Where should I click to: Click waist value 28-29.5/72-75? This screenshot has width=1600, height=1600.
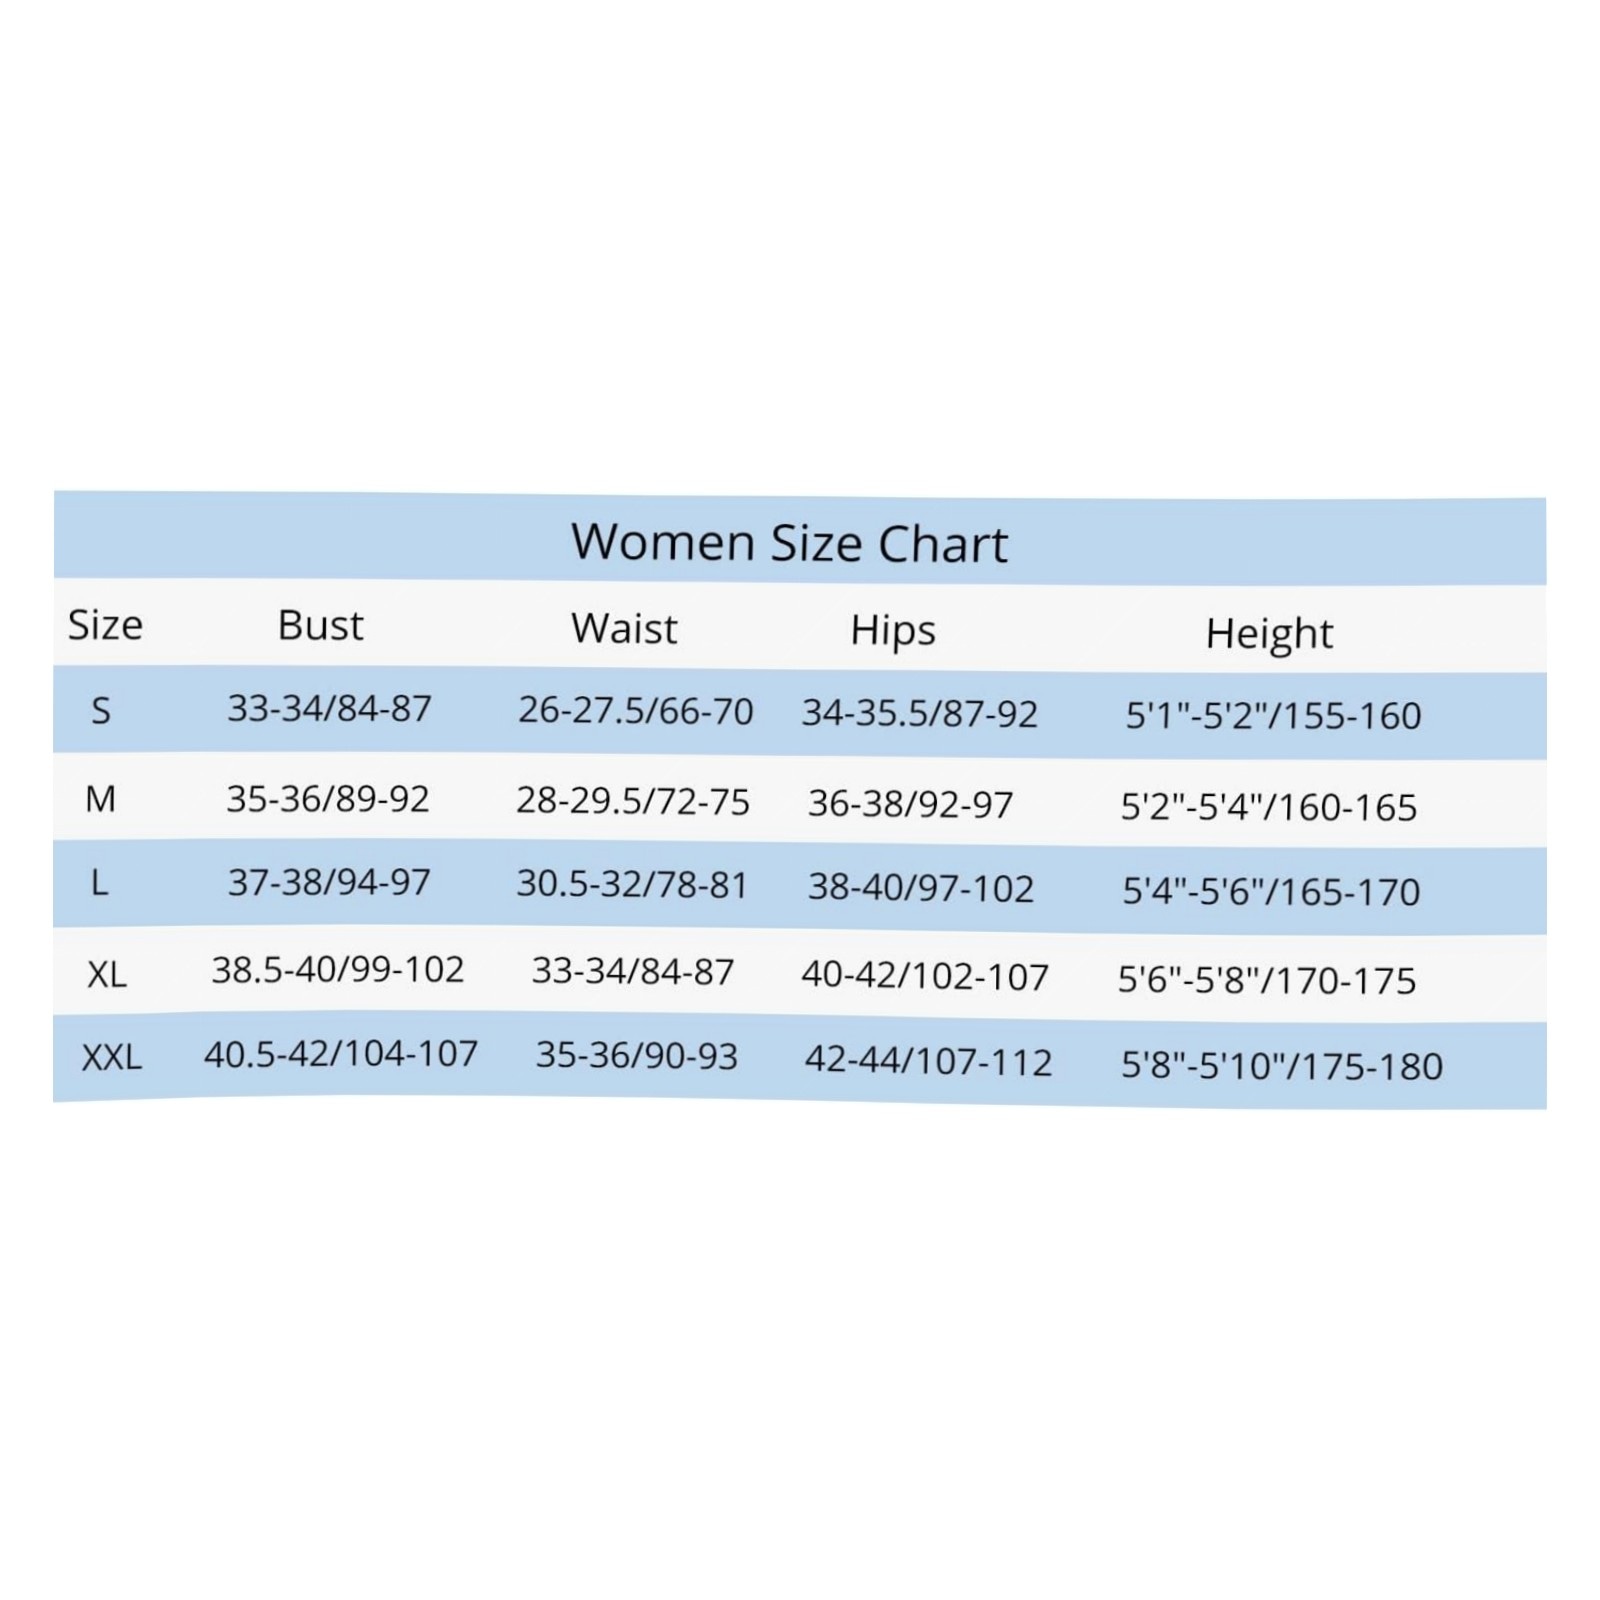633,801
